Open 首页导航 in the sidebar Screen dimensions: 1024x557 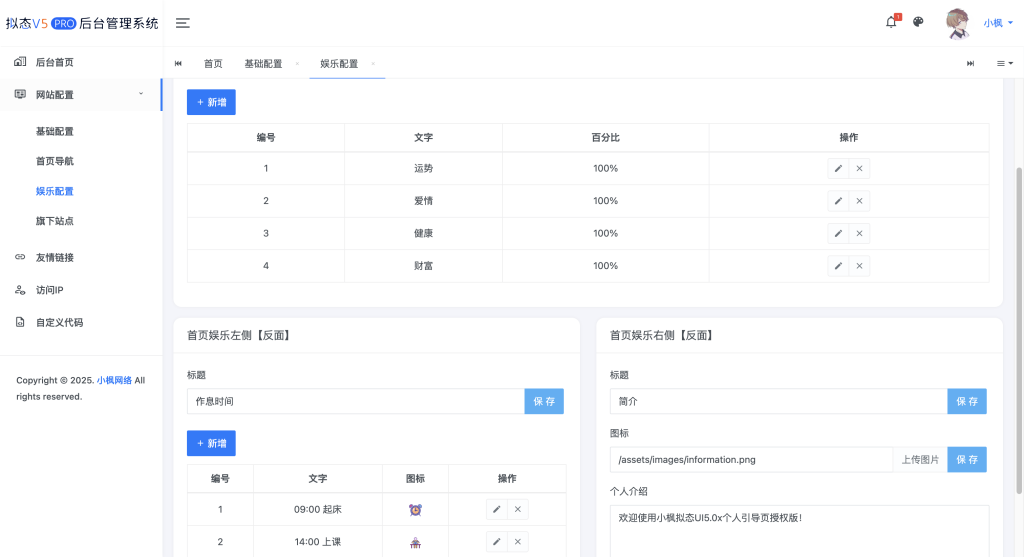(55, 161)
